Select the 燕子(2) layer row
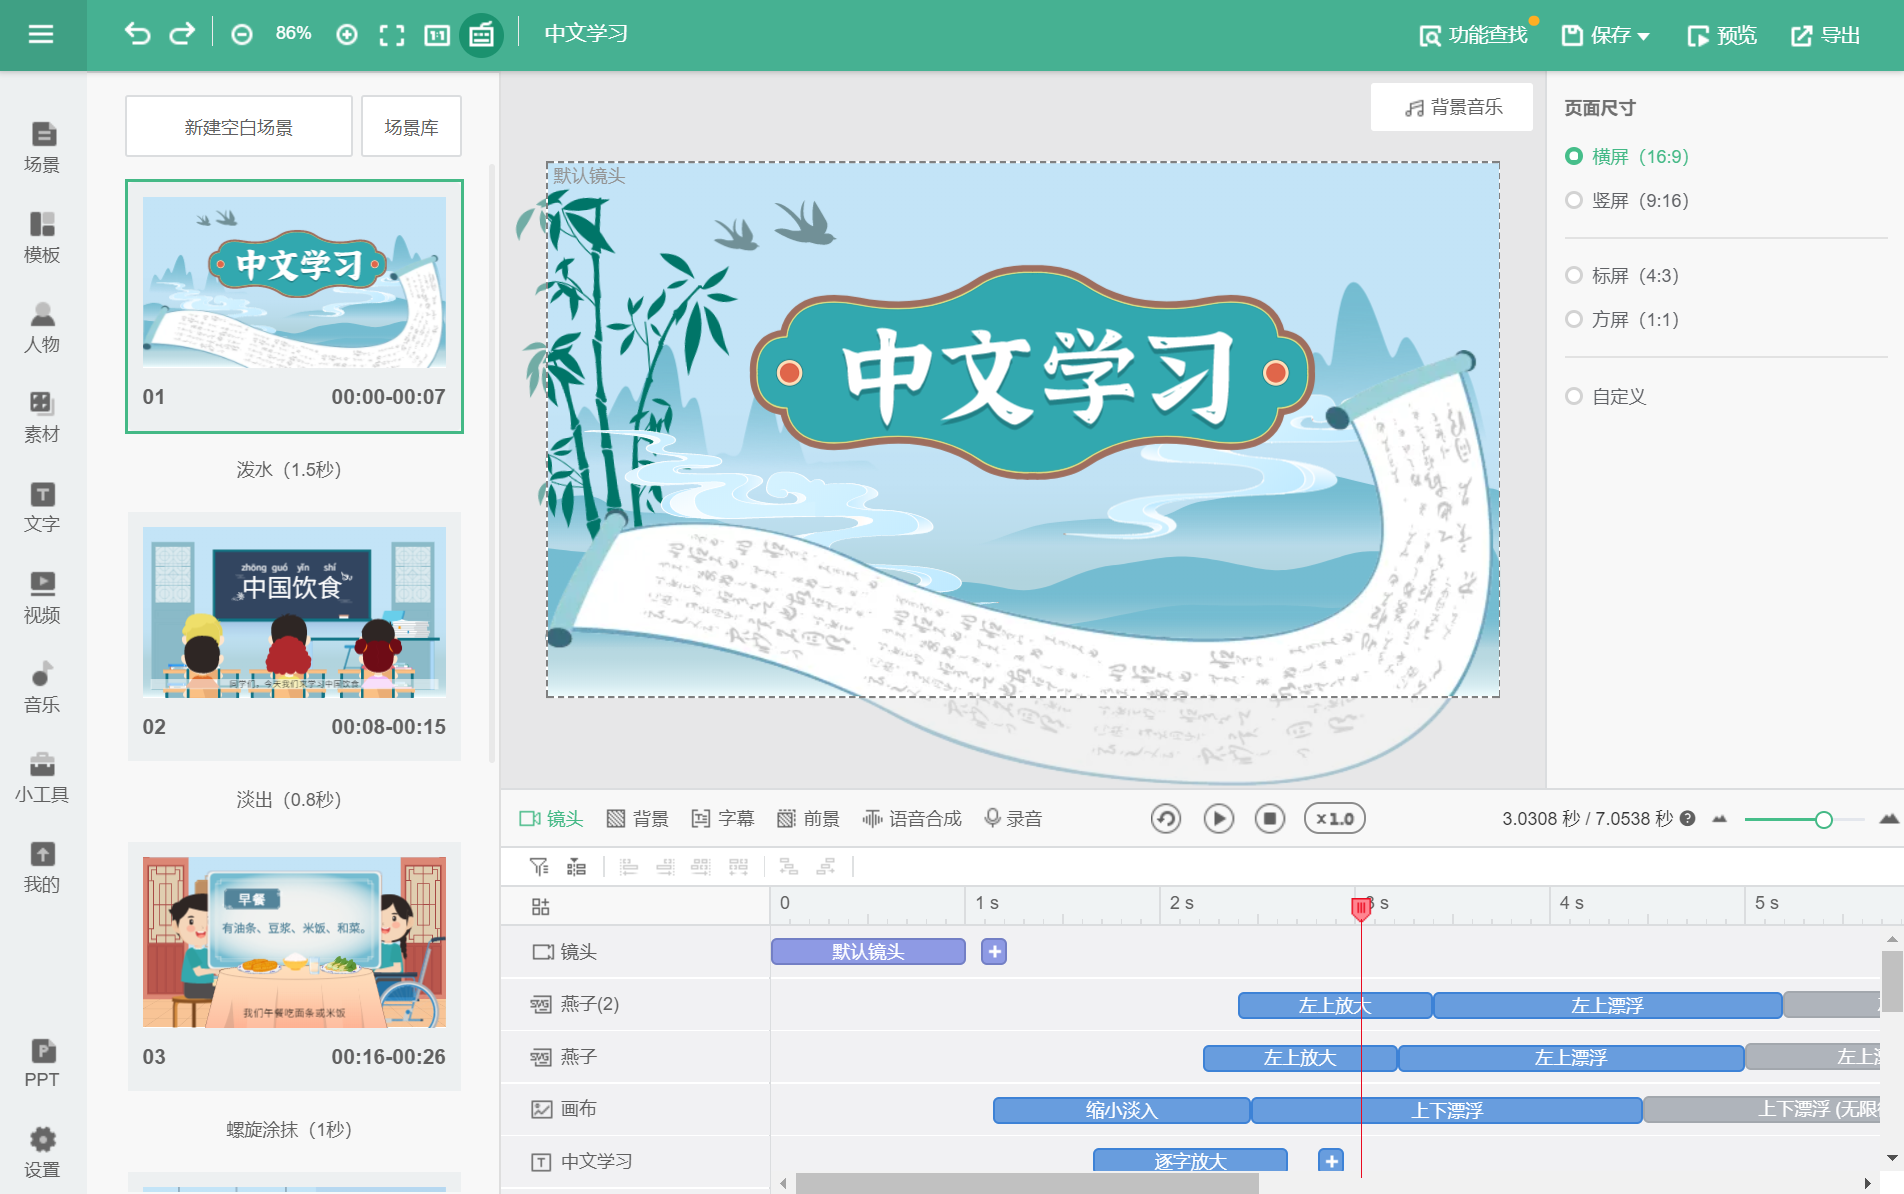The image size is (1904, 1194). pos(635,1004)
